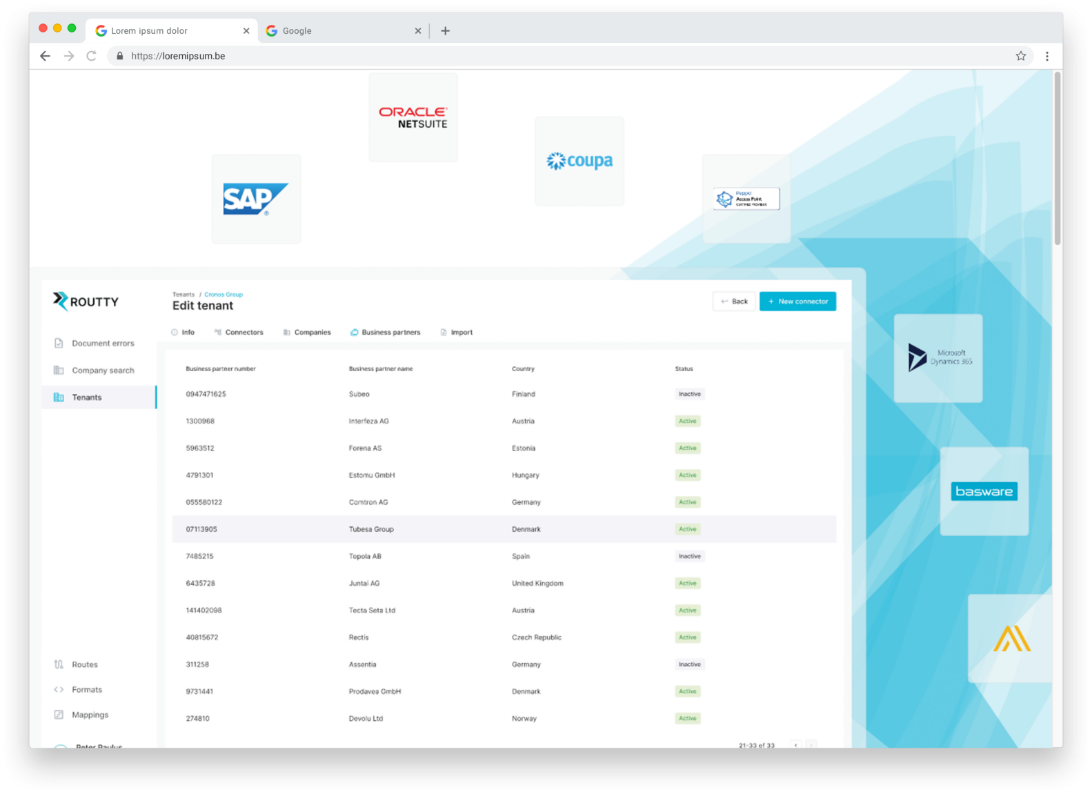Click the padlock icon in address bar

coord(120,56)
